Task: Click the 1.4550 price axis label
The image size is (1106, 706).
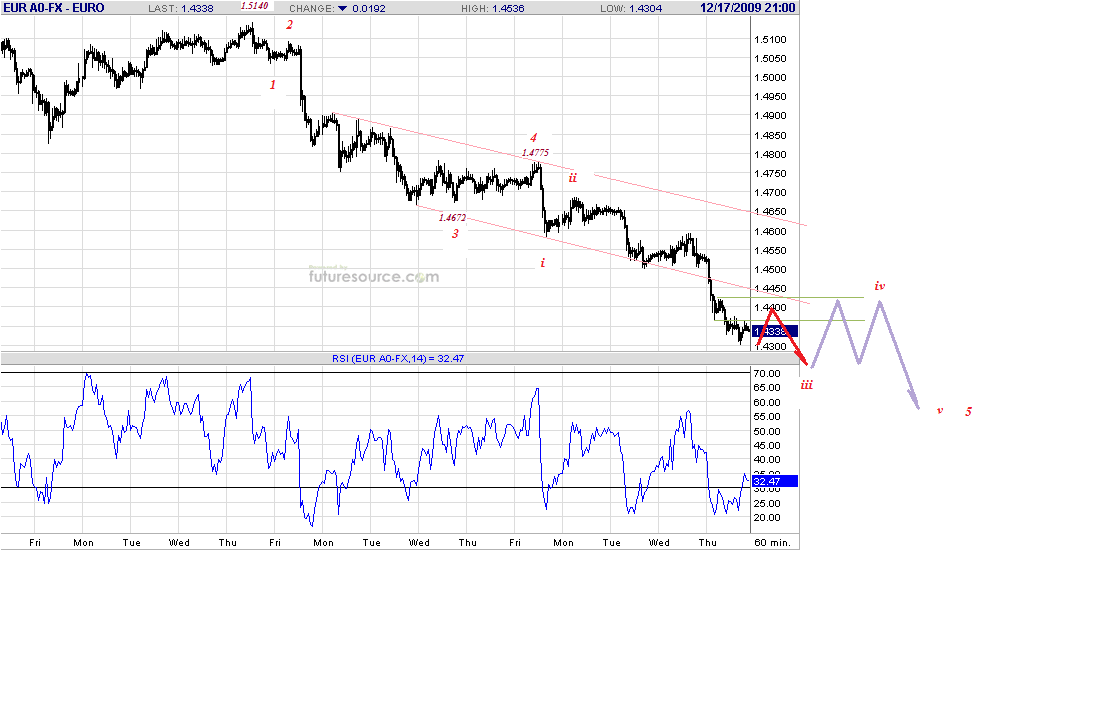Action: coord(770,250)
